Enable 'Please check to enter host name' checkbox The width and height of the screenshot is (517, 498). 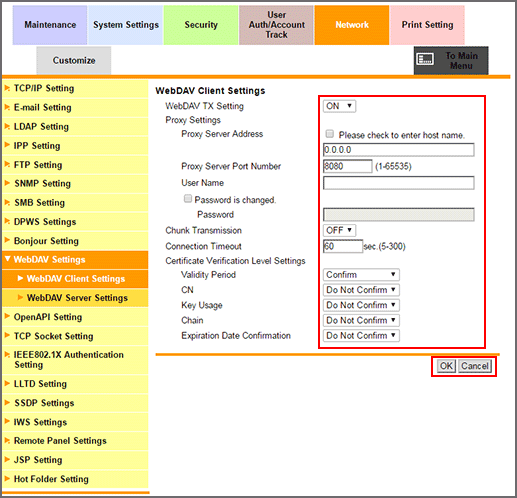point(329,134)
